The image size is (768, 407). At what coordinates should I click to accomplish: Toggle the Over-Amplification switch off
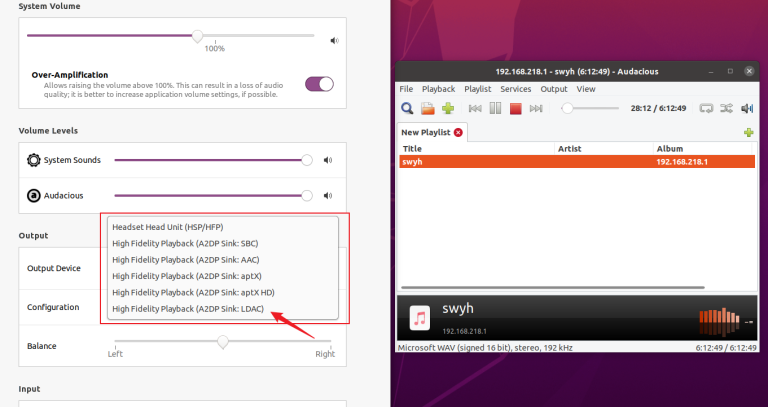tap(319, 84)
